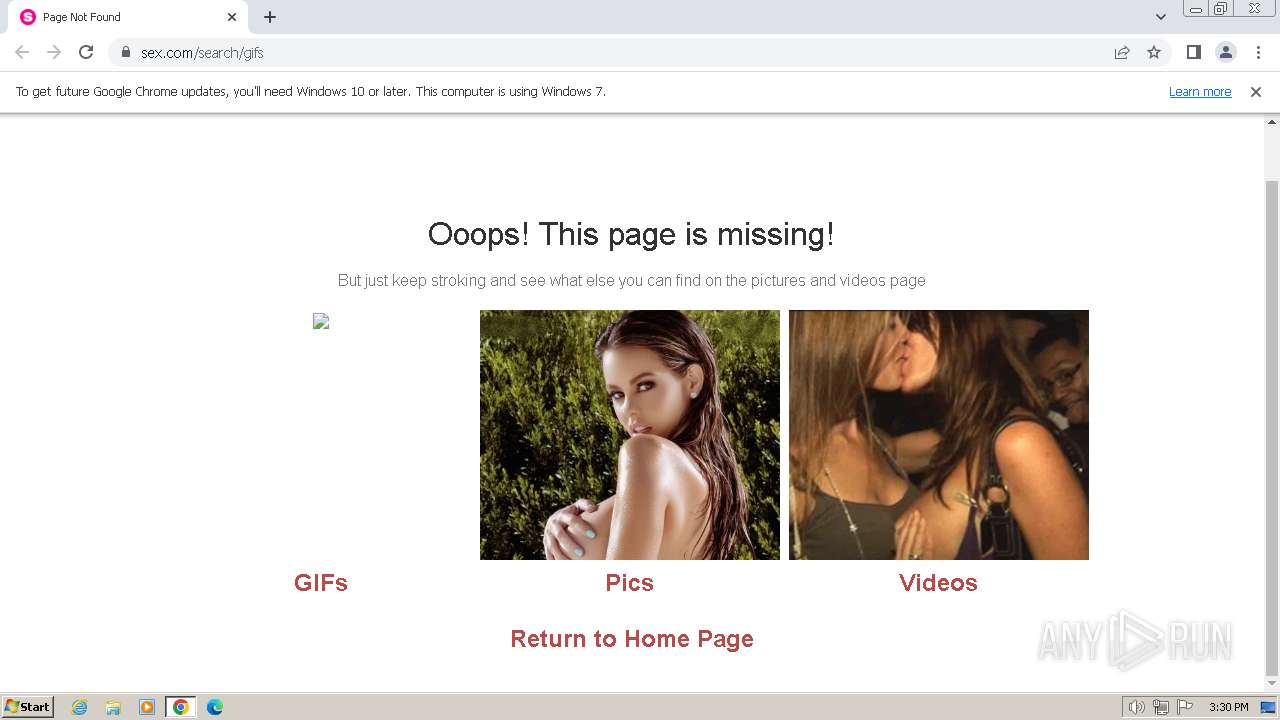The height and width of the screenshot is (720, 1280).
Task: Open Action Center flag icon
Action: [1185, 707]
